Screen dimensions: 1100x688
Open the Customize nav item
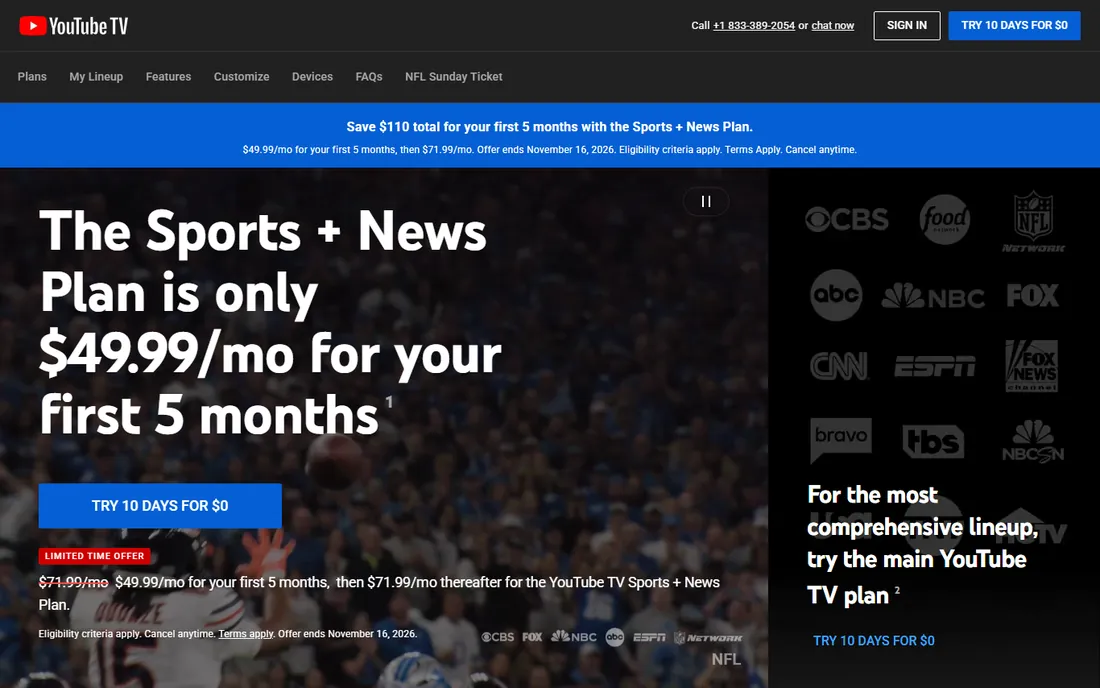coord(241,76)
